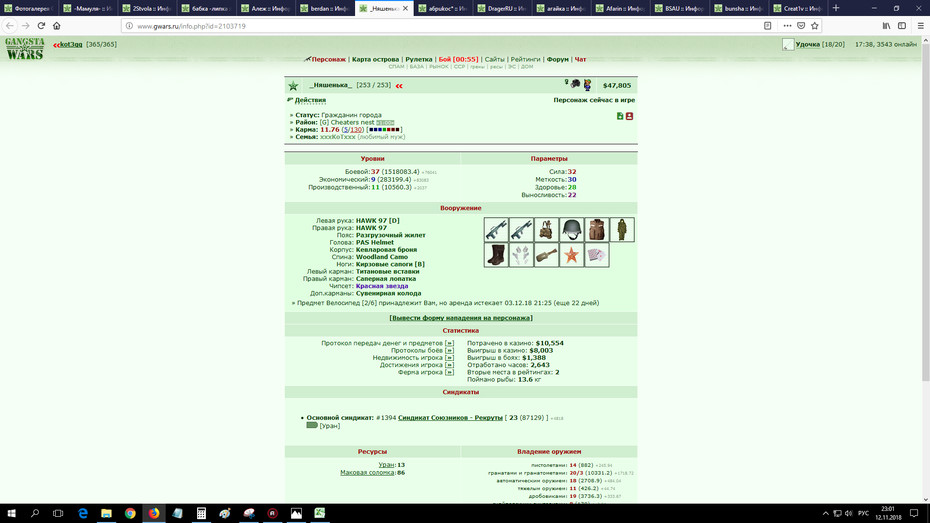Click the green star icon beside _Няшенька_
Image resolution: width=930 pixels, height=523 pixels.
294,86
